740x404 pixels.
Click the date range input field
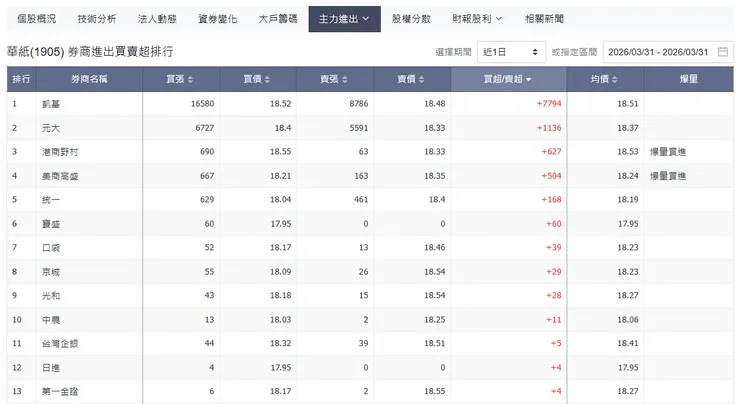click(x=668, y=52)
